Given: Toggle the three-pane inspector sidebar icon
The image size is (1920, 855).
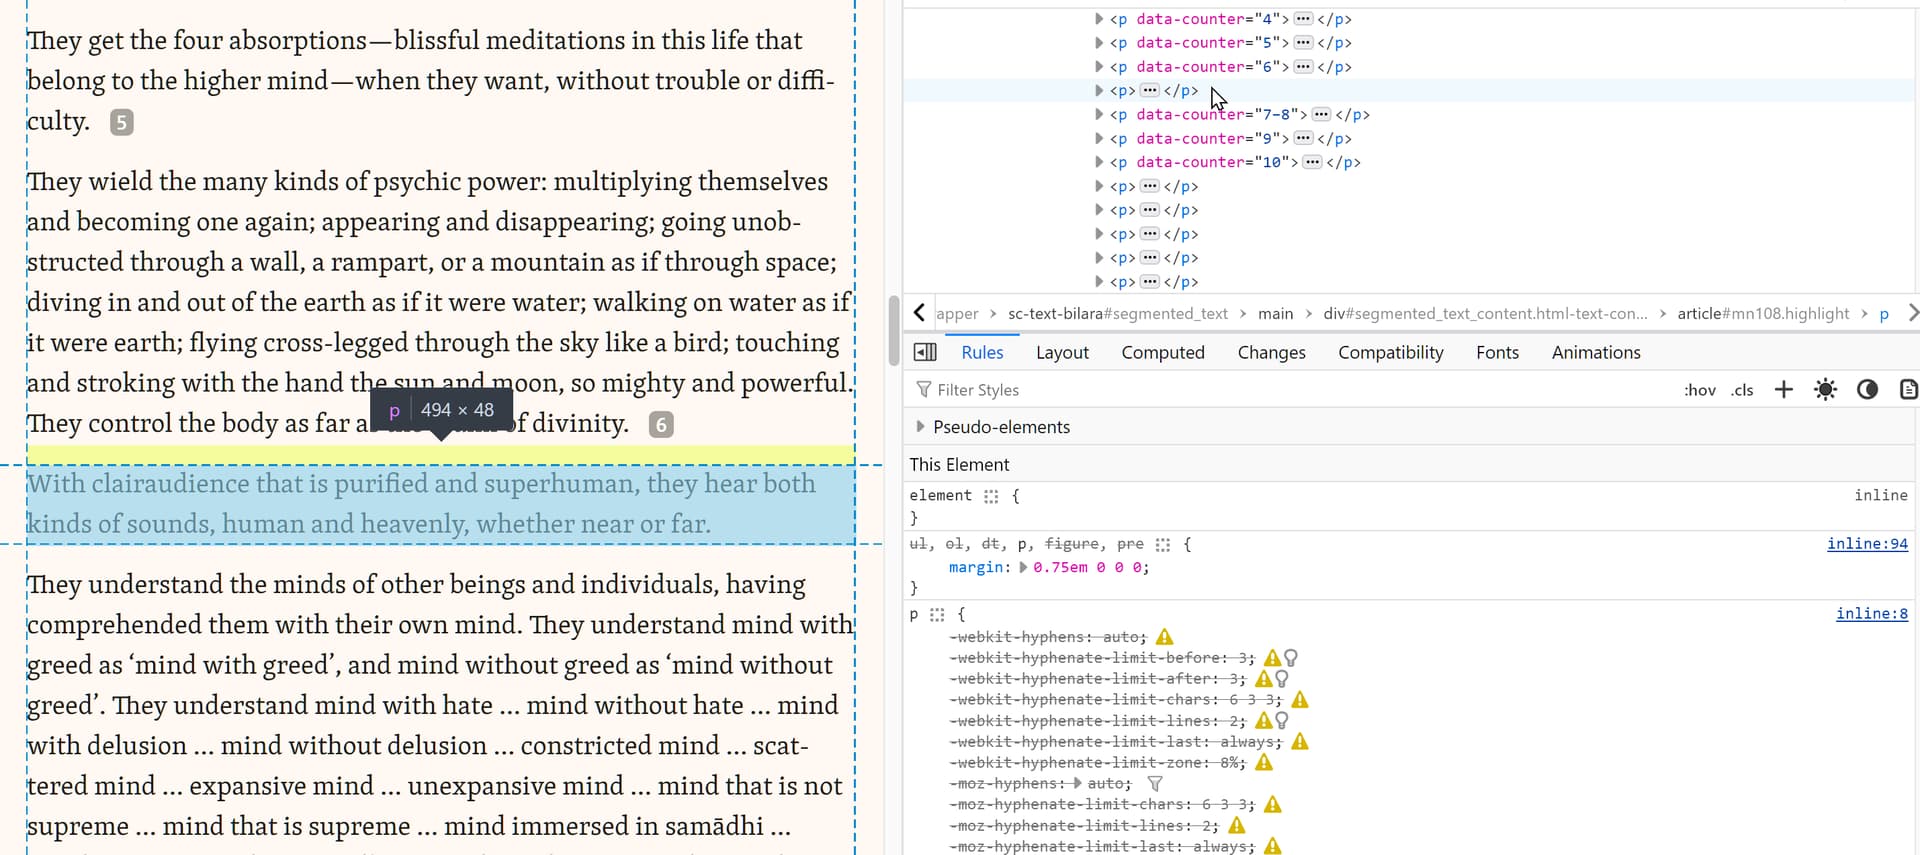Looking at the screenshot, I should click(x=925, y=352).
